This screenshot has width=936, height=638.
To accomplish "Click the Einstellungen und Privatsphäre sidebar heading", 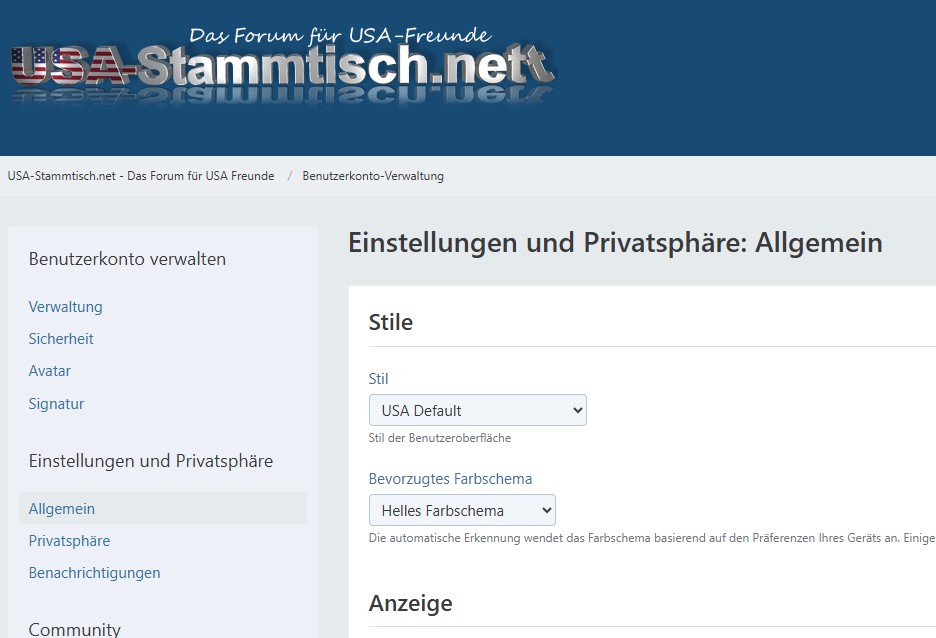I will click(x=151, y=461).
